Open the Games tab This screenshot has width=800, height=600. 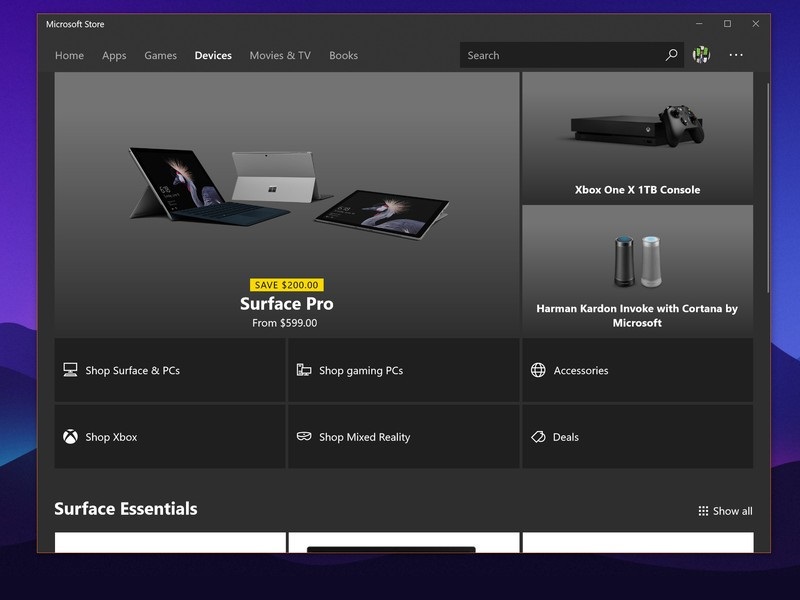pyautogui.click(x=160, y=55)
